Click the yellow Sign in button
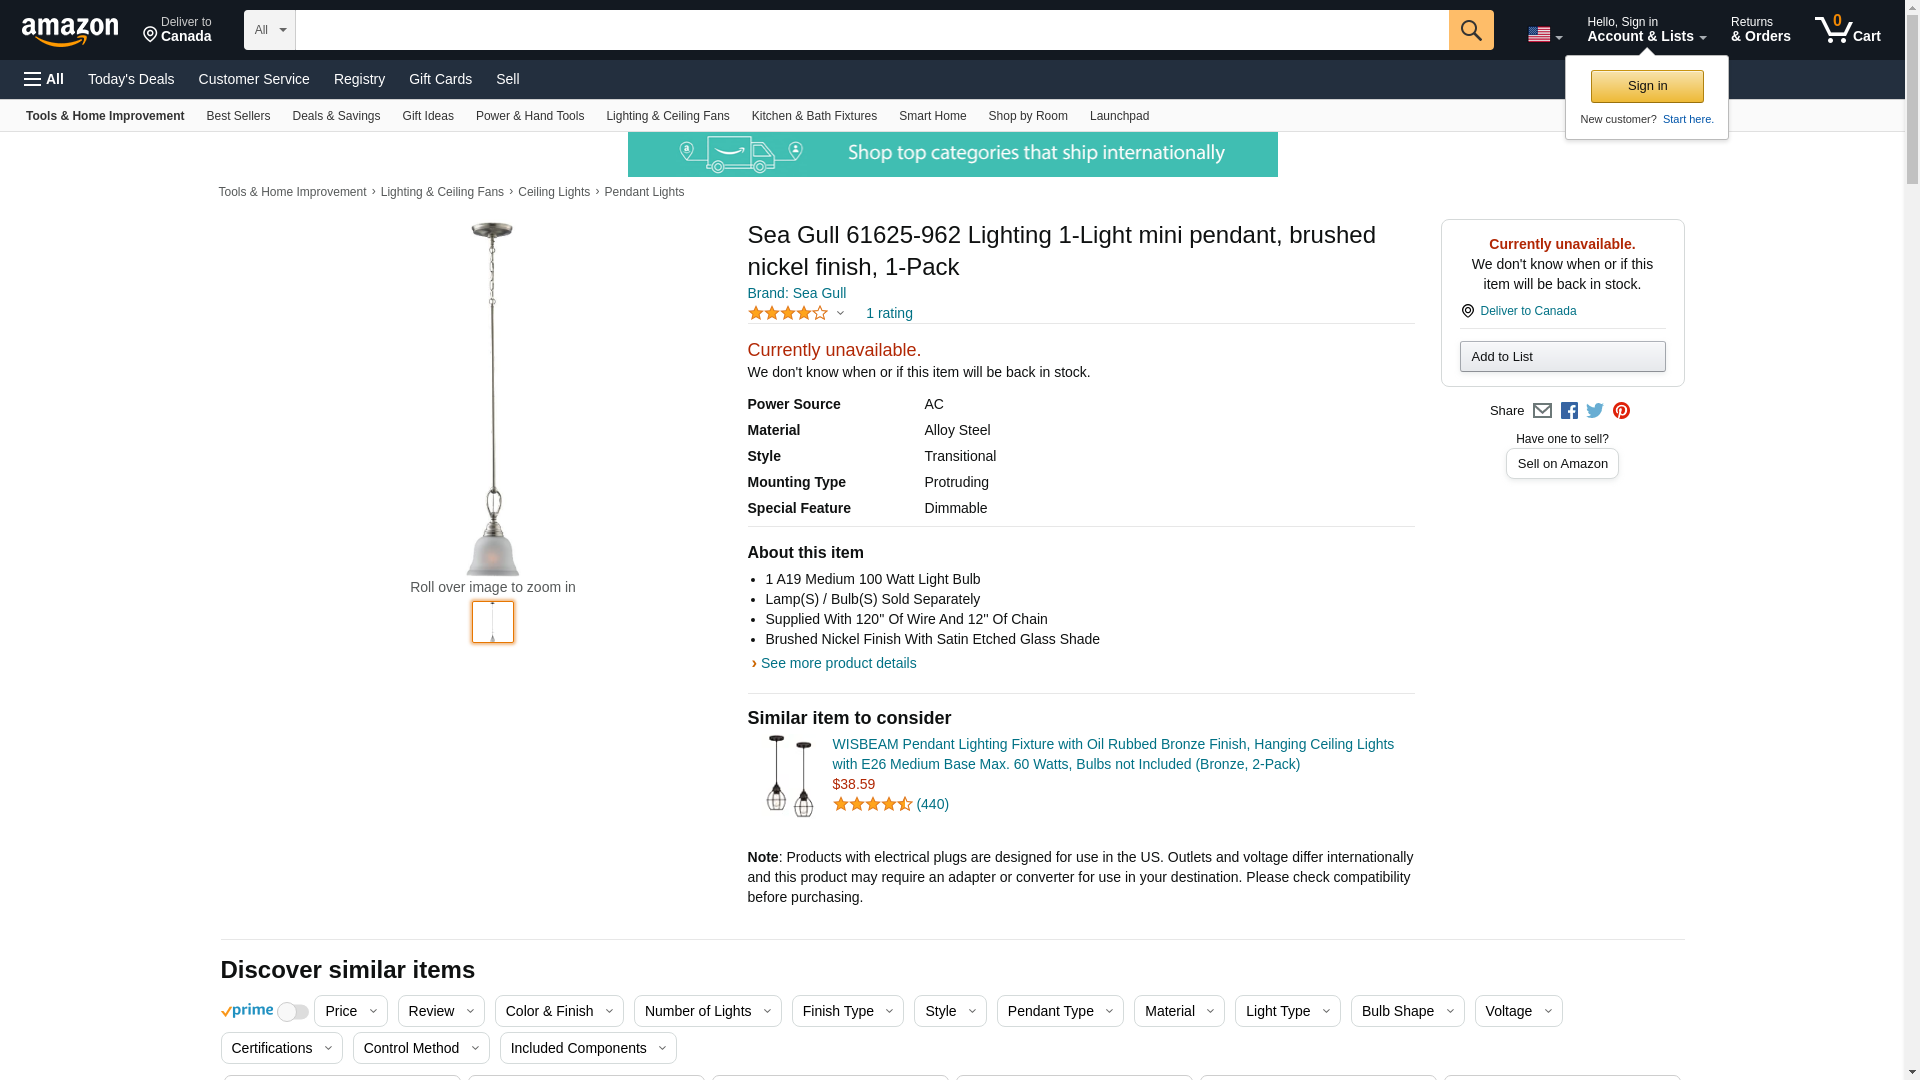Viewport: 1920px width, 1080px height. (1647, 86)
